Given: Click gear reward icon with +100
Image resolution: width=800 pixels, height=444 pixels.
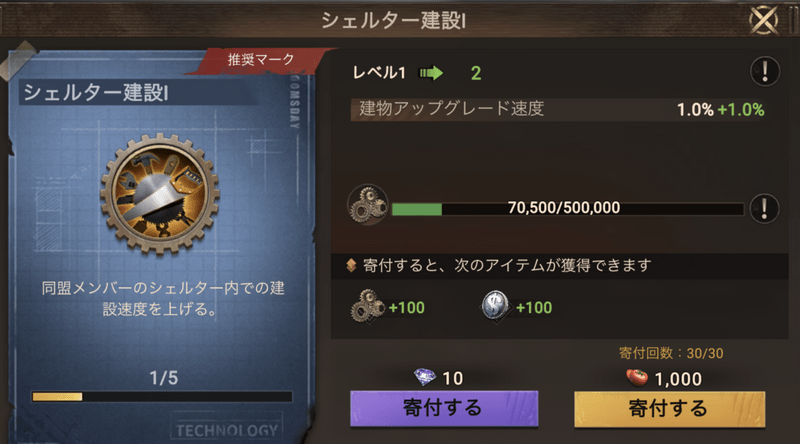Looking at the screenshot, I should (x=367, y=306).
